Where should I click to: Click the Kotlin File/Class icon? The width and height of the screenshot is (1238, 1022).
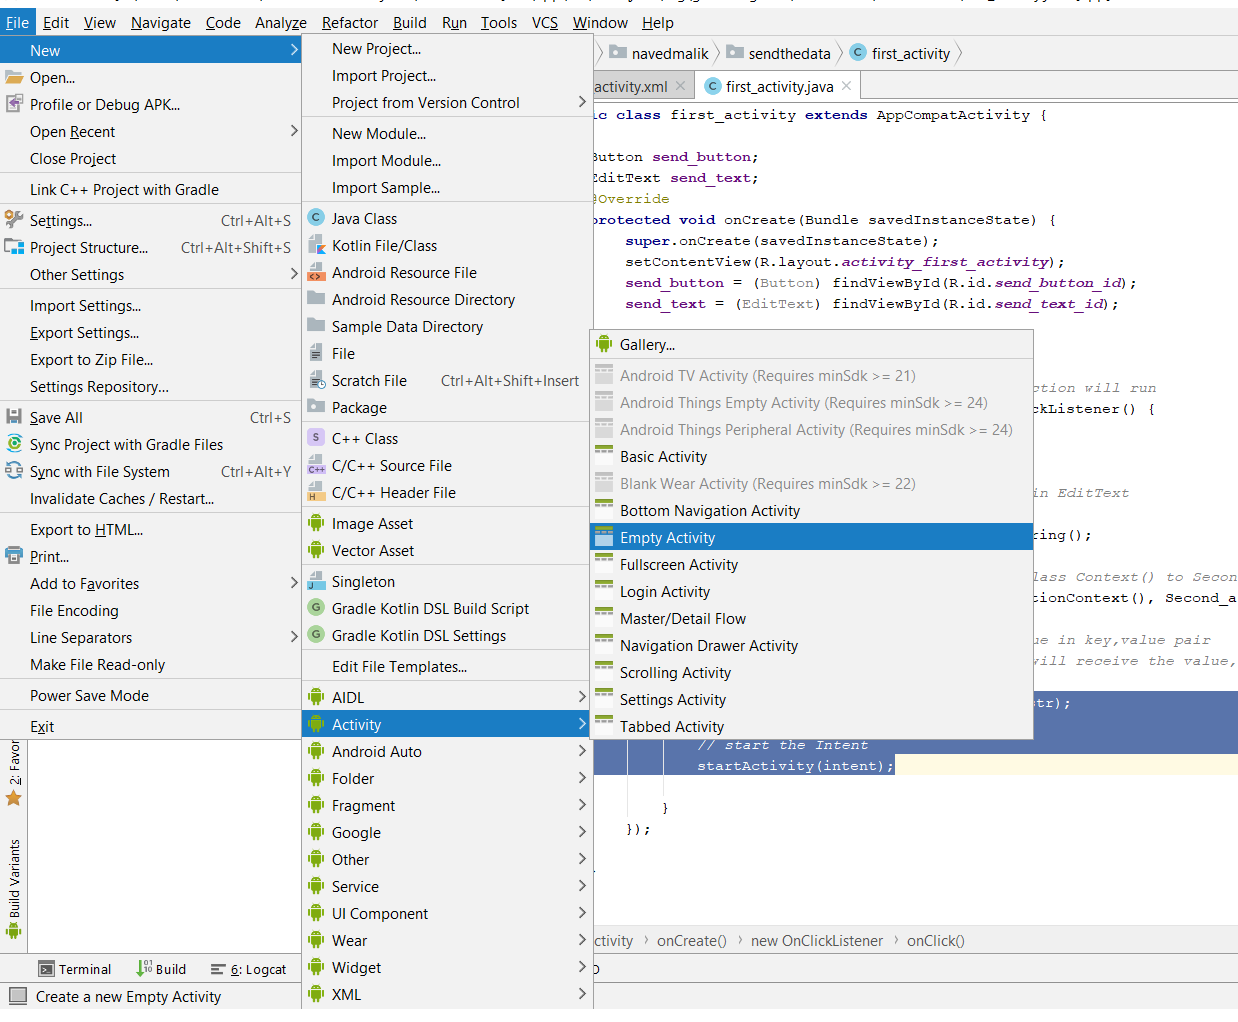[316, 245]
